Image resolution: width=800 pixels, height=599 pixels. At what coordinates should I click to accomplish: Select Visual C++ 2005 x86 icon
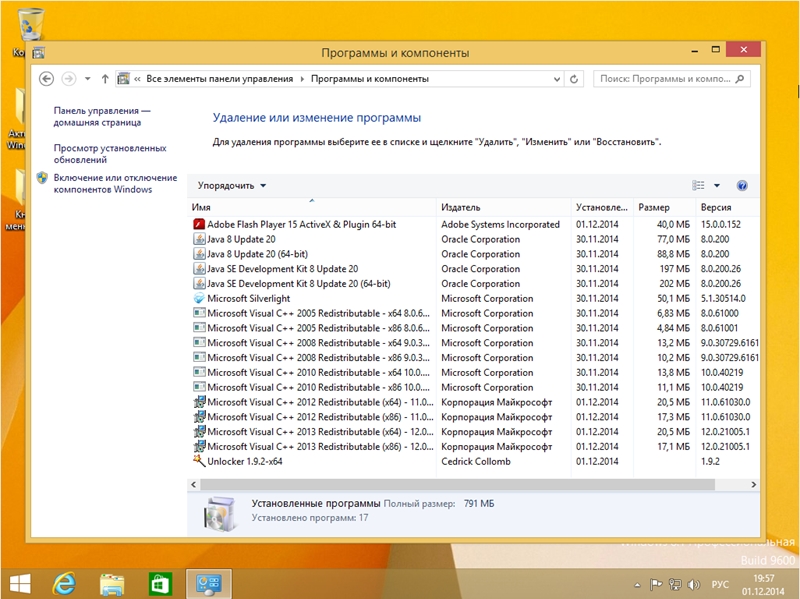199,328
